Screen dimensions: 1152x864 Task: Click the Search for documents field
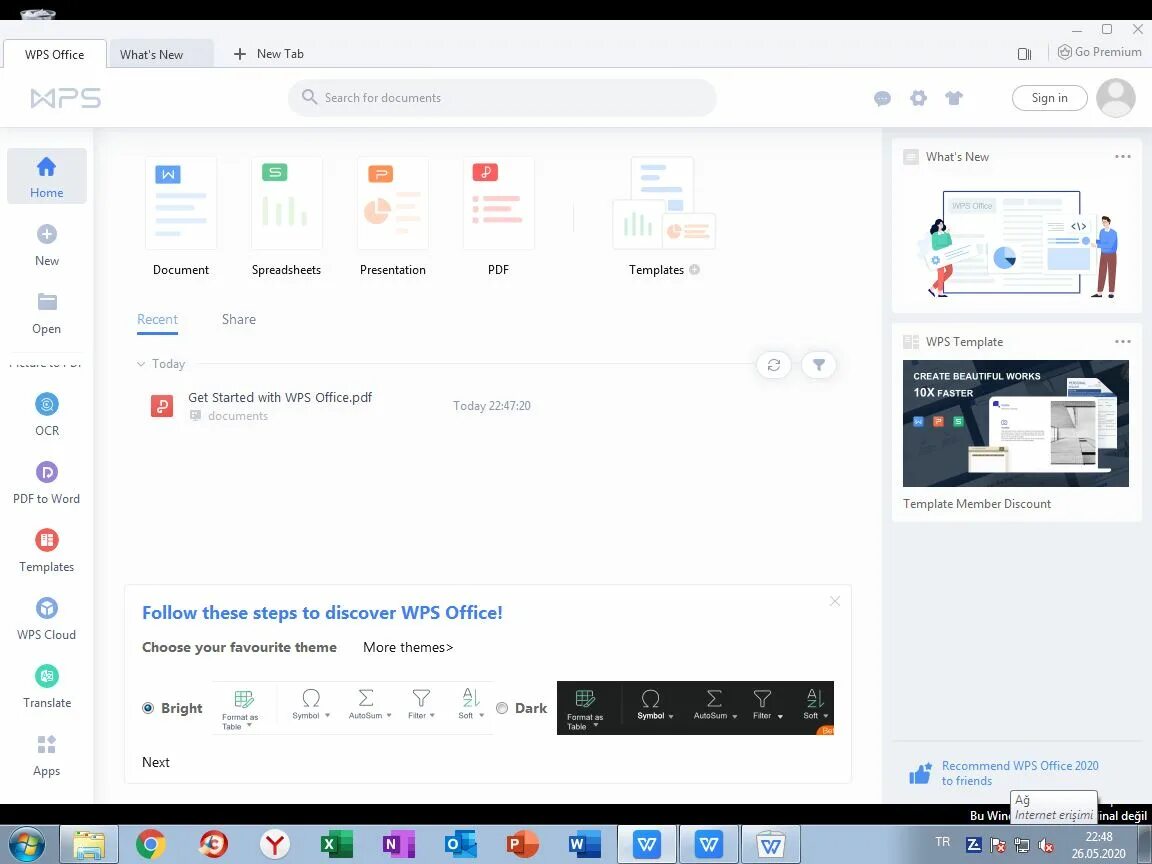point(502,98)
